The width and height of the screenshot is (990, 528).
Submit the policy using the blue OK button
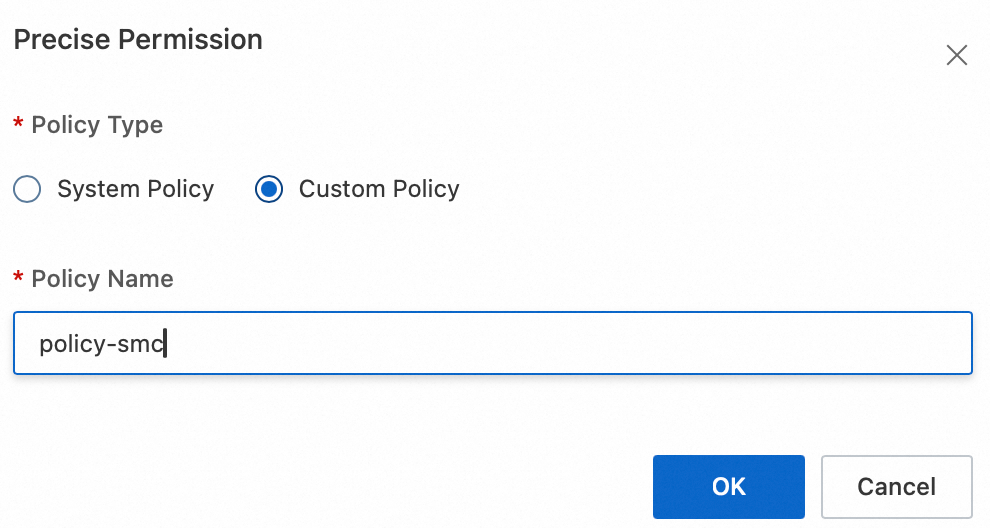click(x=728, y=487)
